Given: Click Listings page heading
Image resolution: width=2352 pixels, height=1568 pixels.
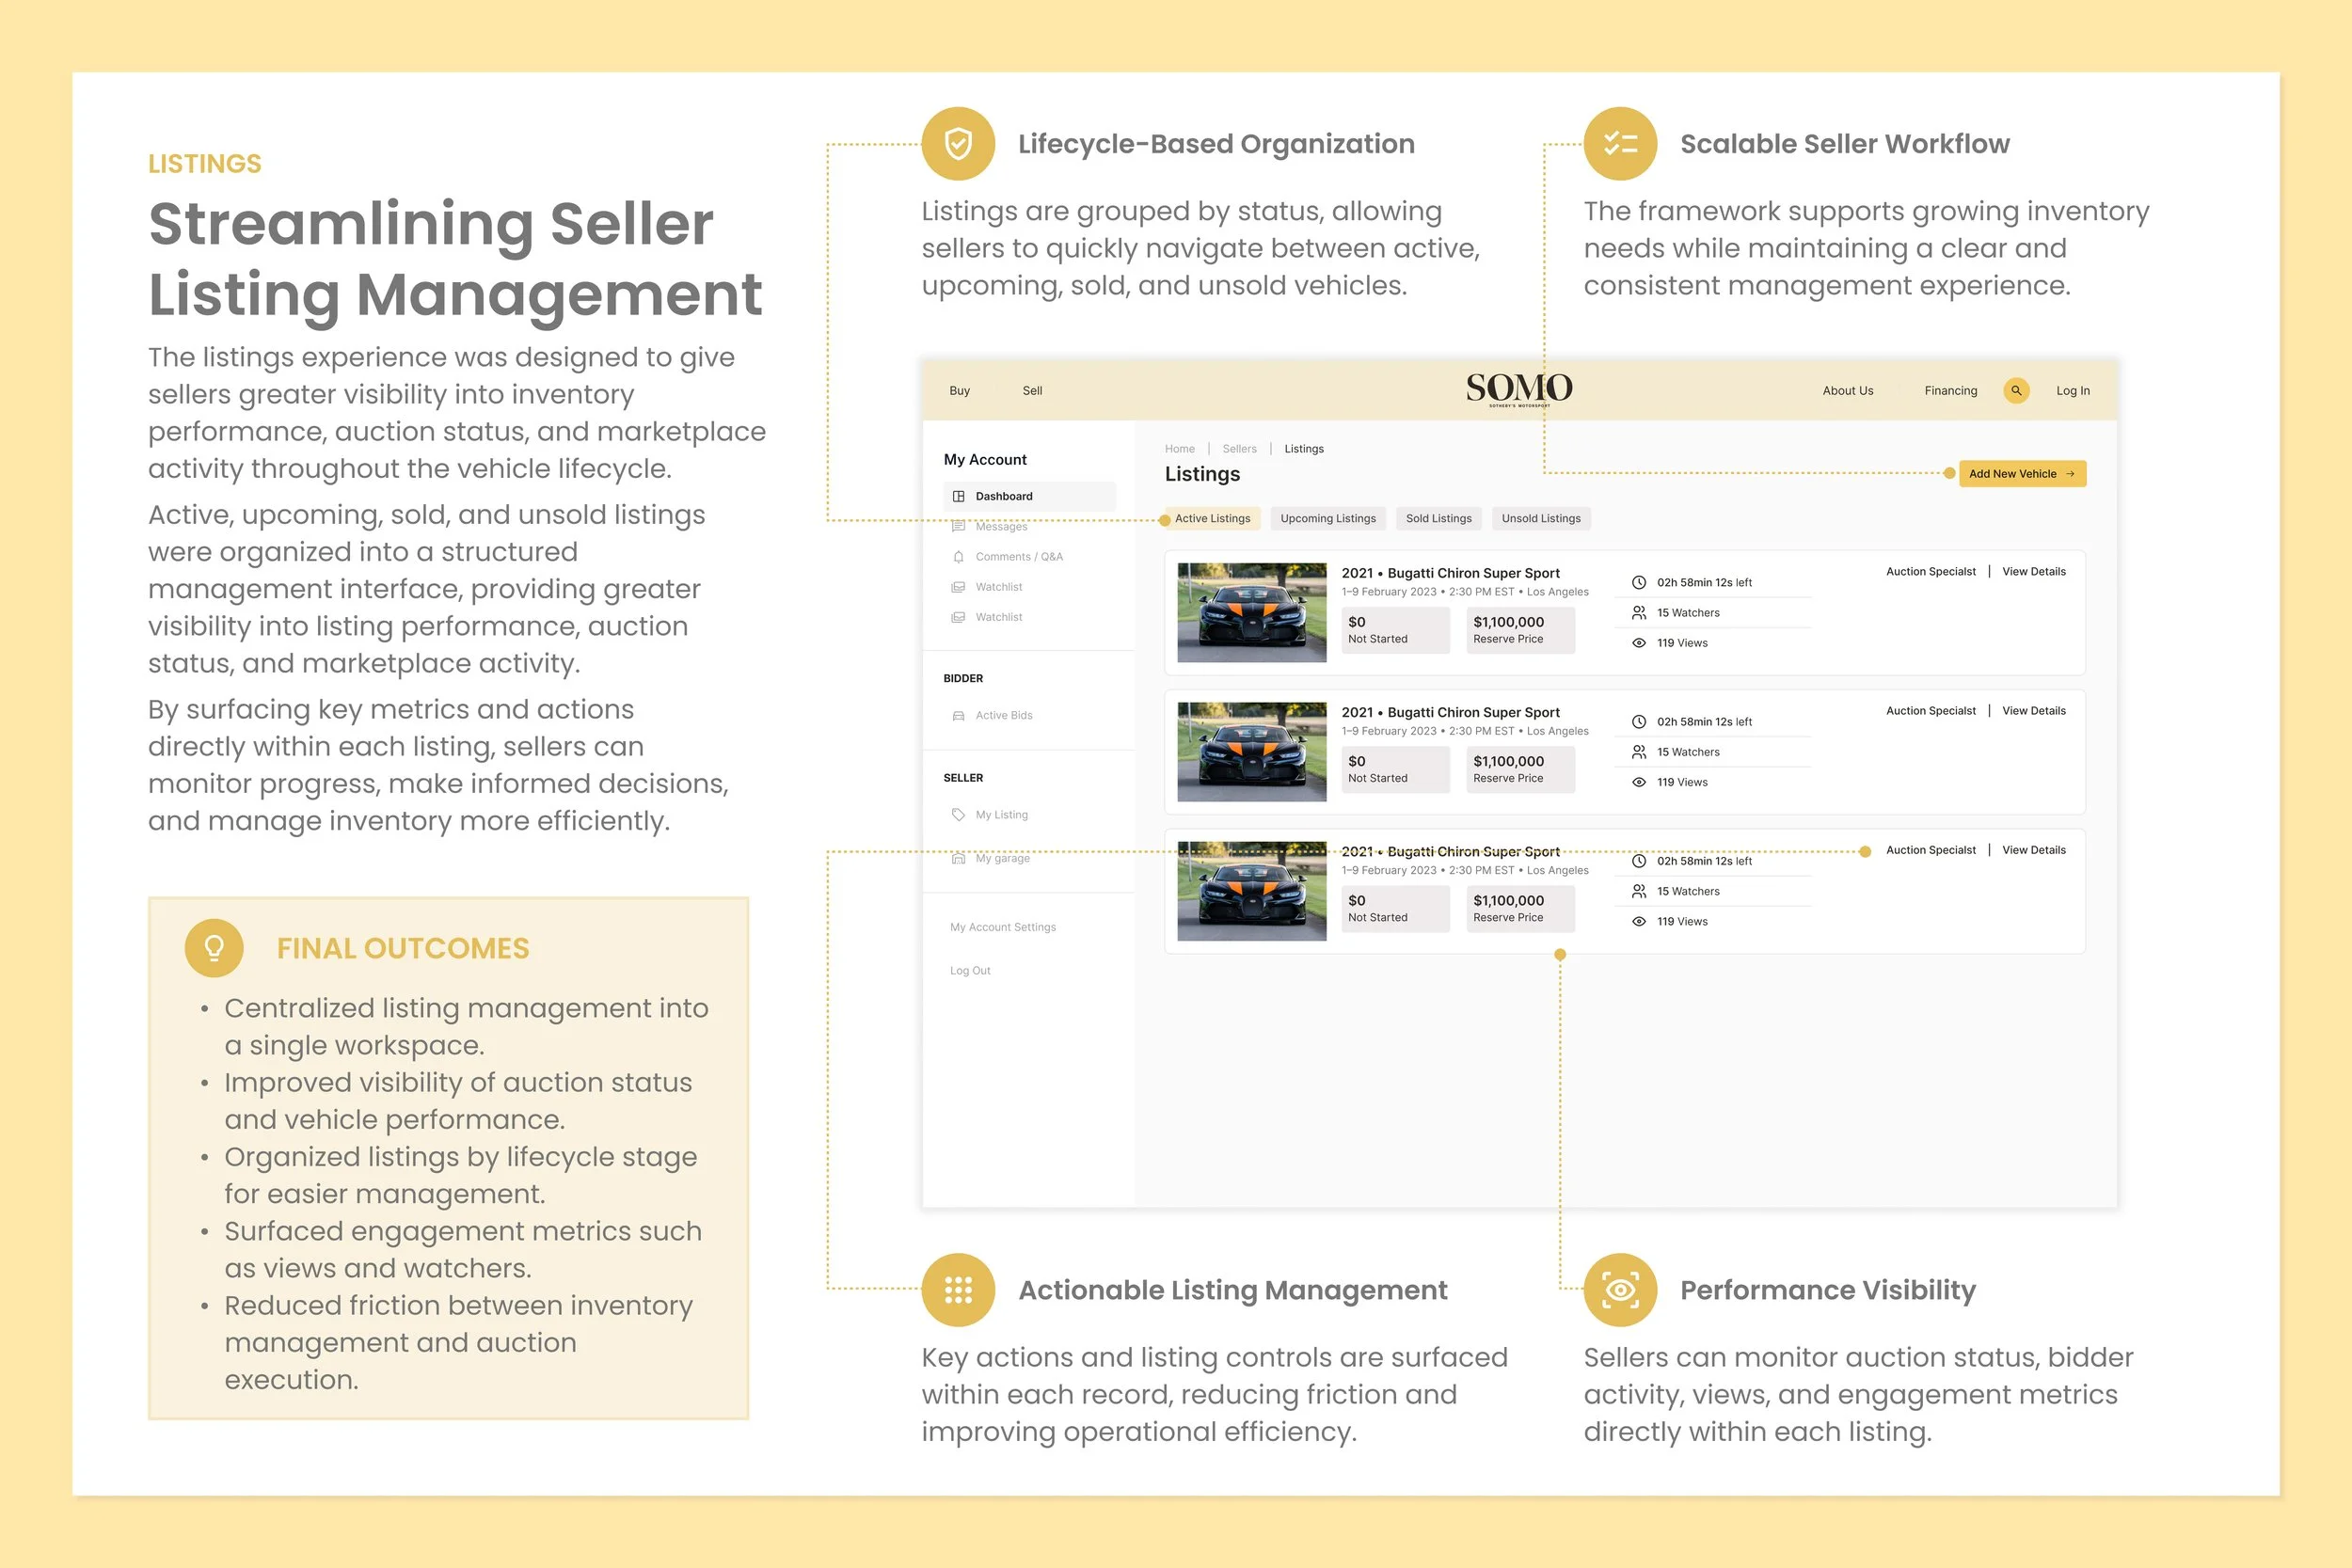Looking at the screenshot, I should (1202, 474).
